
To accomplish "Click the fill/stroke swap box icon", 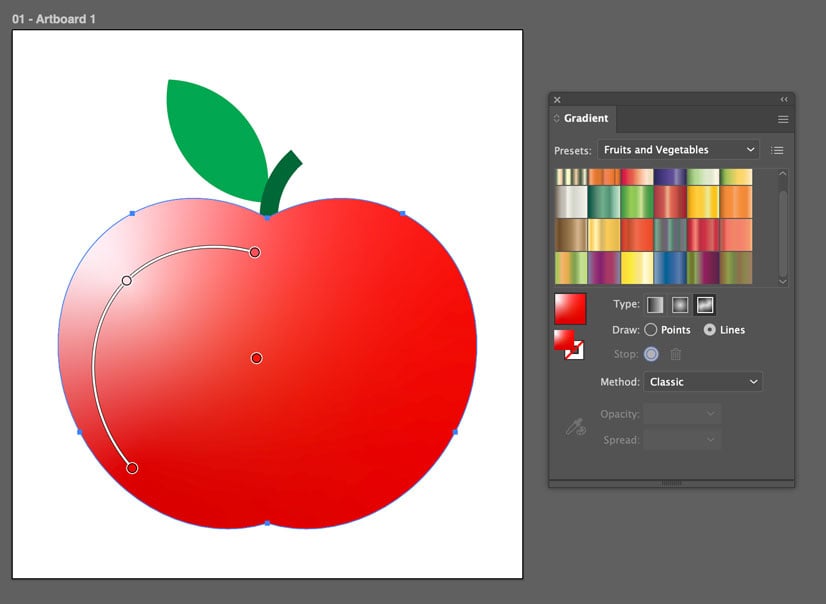I will (569, 344).
